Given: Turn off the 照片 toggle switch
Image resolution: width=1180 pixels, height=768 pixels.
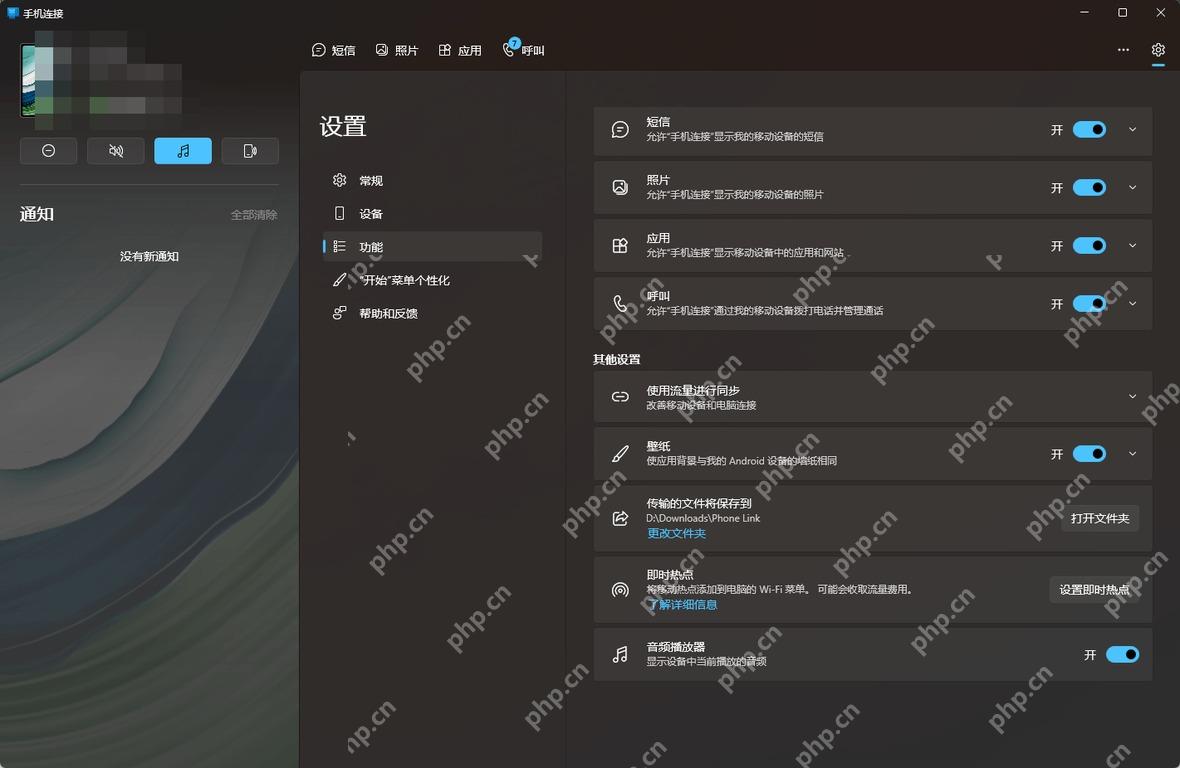Looking at the screenshot, I should pyautogui.click(x=1089, y=187).
